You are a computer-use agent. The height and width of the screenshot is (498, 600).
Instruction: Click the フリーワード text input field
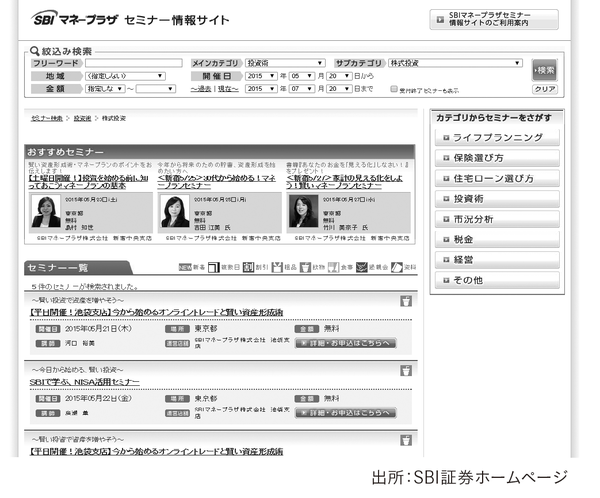click(134, 62)
